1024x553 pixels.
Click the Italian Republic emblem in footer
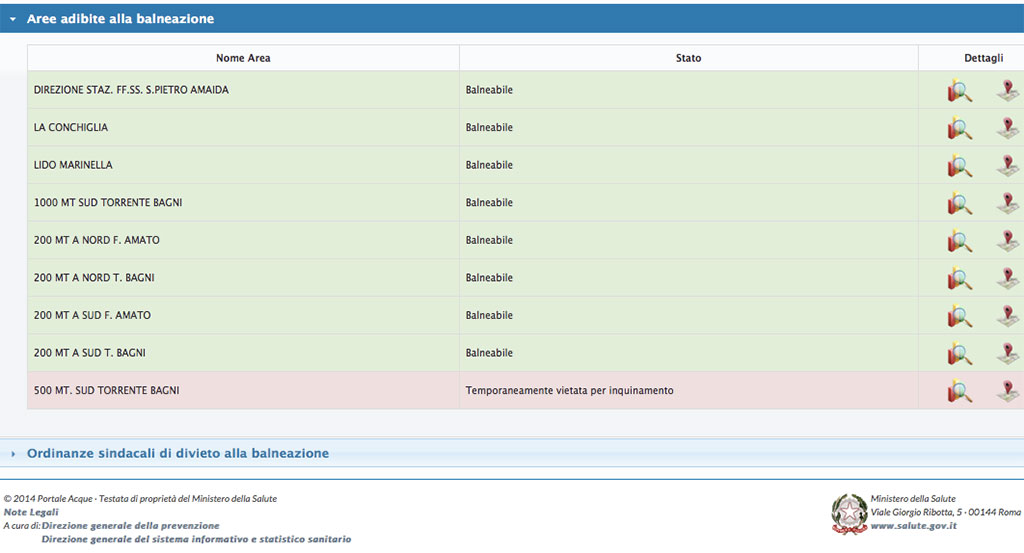pos(849,514)
